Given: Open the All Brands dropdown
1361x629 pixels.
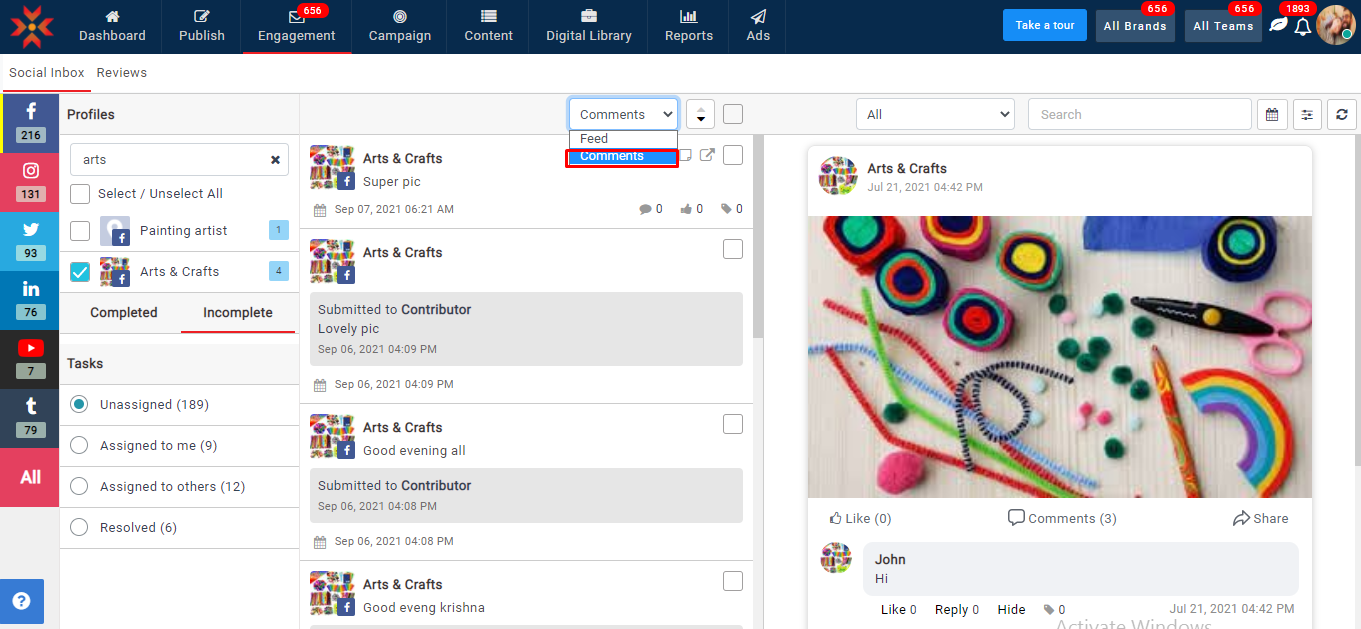Looking at the screenshot, I should (x=1135, y=26).
